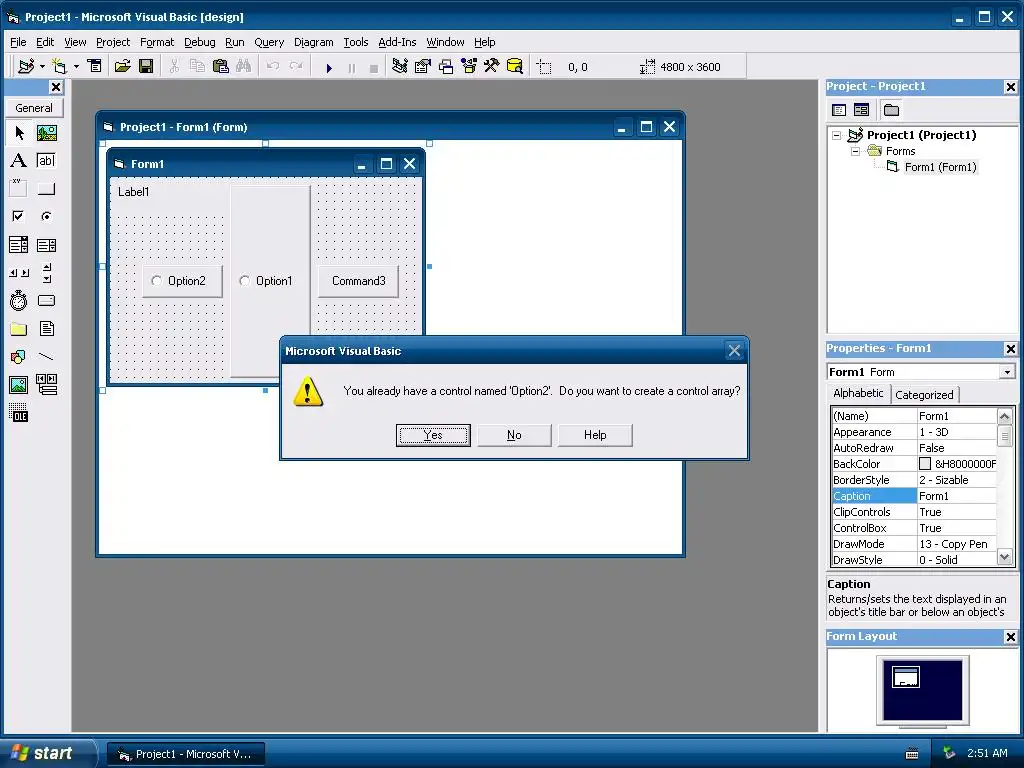Image resolution: width=1024 pixels, height=768 pixels.
Task: Select the PictureBox tool in toolbox
Action: click(46, 133)
